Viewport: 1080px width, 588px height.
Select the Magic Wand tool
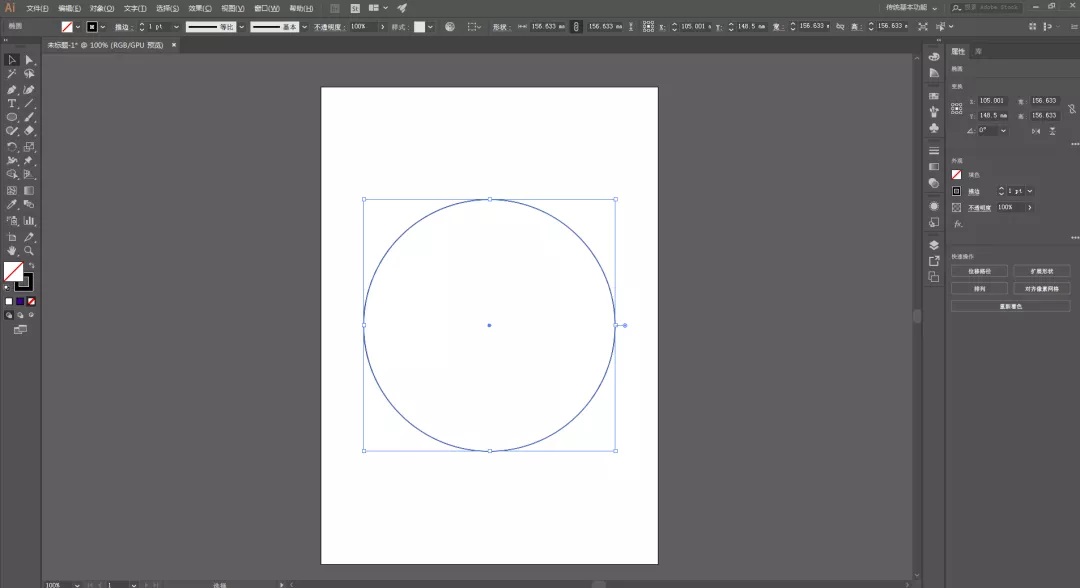[x=12, y=74]
